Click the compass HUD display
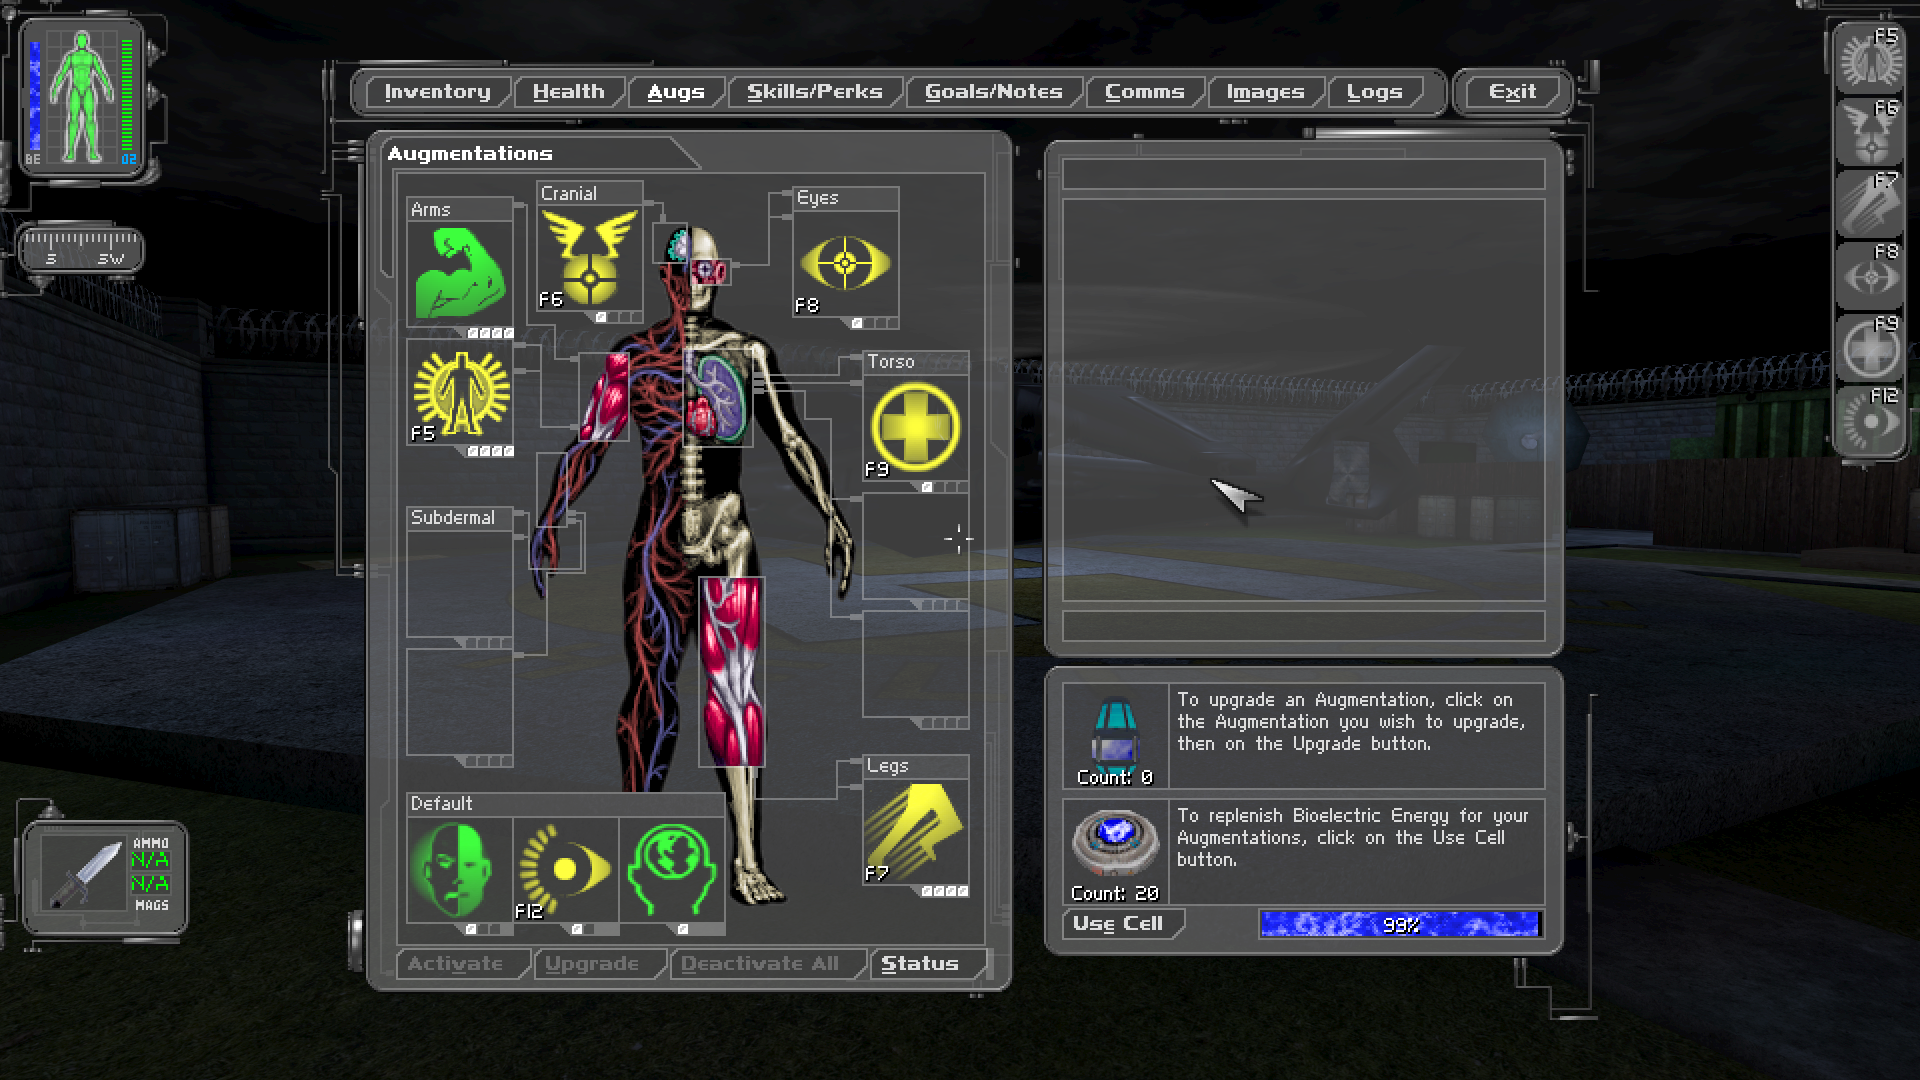The image size is (1920, 1080). [x=82, y=250]
